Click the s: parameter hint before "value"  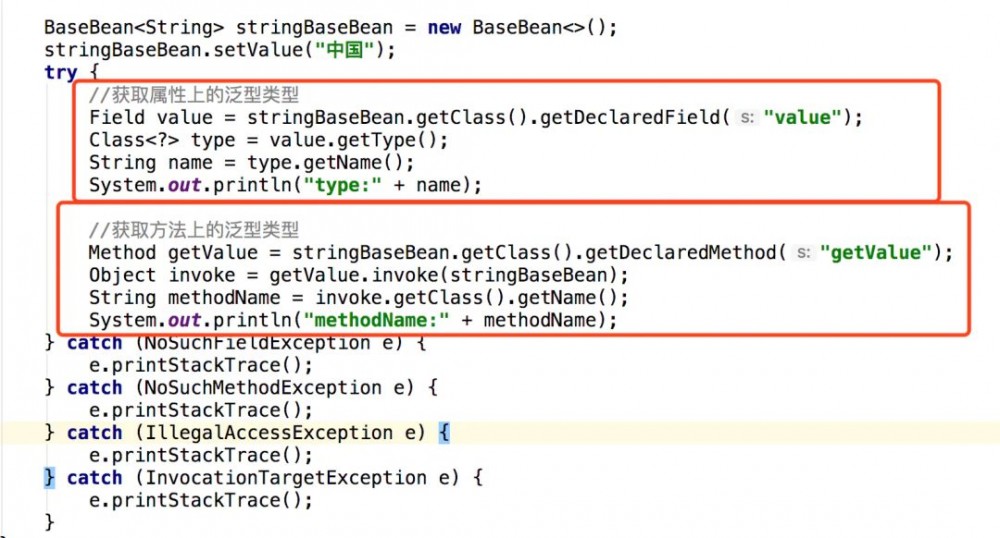coord(747,118)
